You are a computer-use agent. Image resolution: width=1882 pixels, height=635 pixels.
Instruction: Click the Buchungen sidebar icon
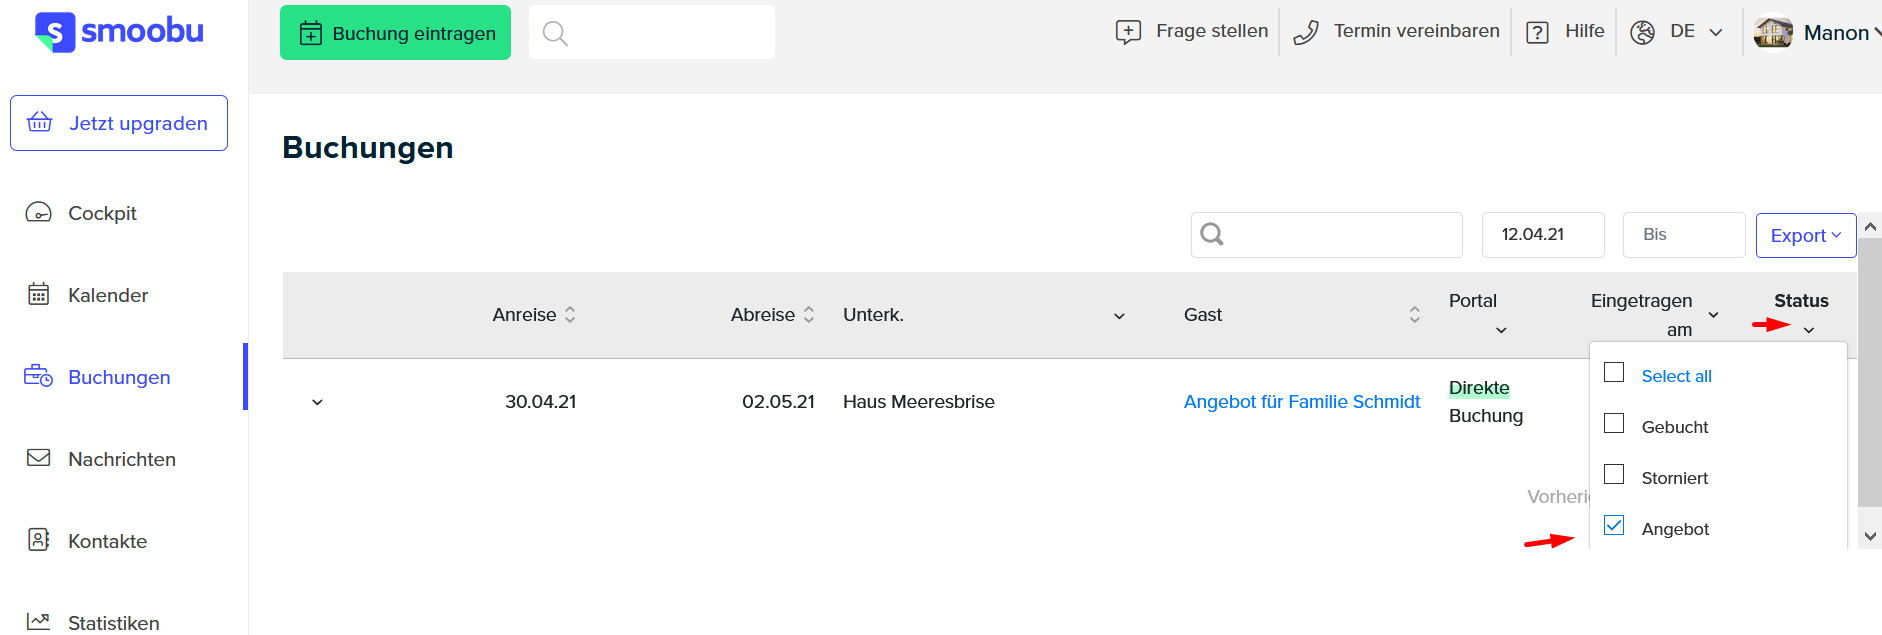38,376
